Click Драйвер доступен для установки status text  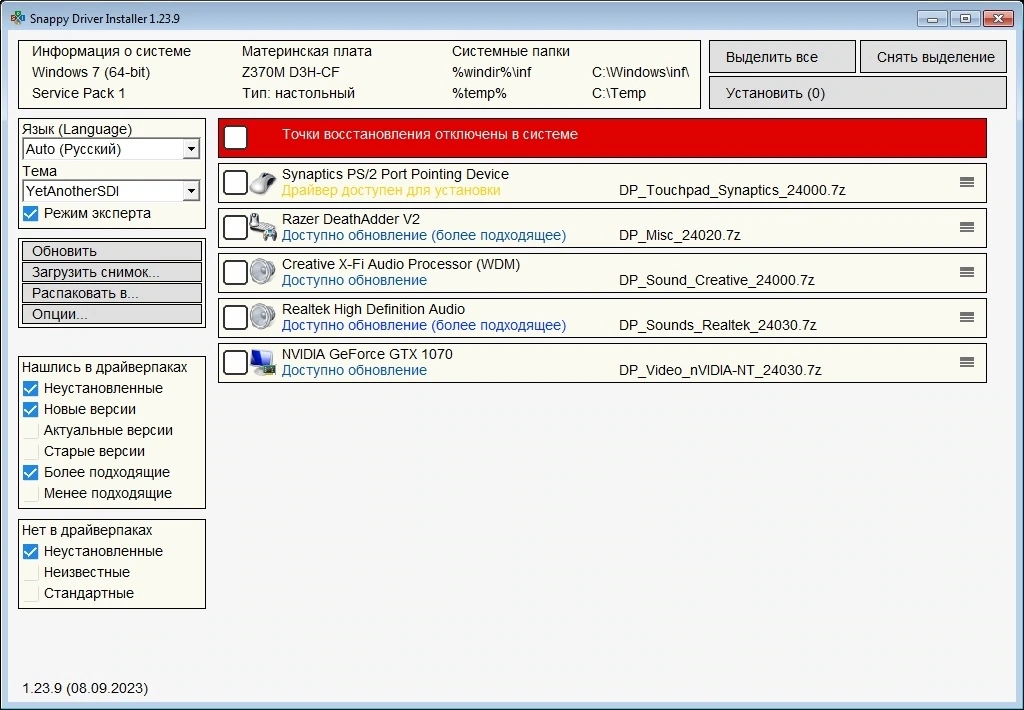[x=391, y=191]
